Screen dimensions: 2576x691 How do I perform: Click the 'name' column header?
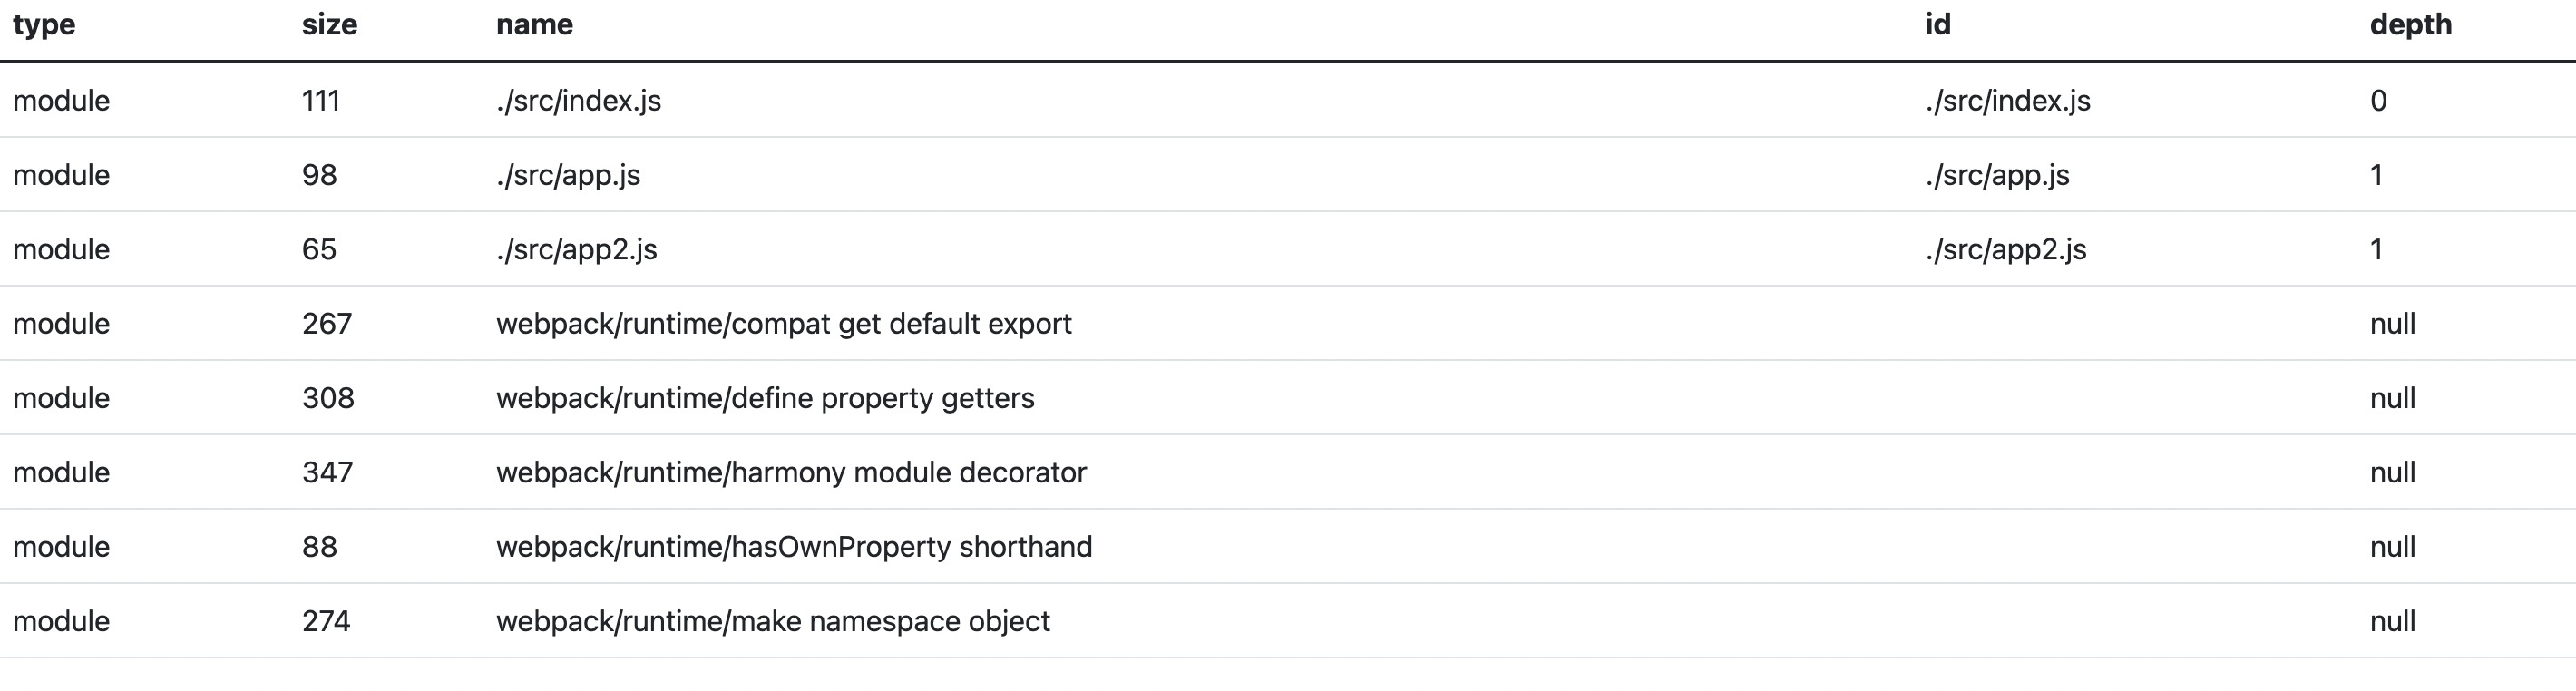pyautogui.click(x=534, y=25)
